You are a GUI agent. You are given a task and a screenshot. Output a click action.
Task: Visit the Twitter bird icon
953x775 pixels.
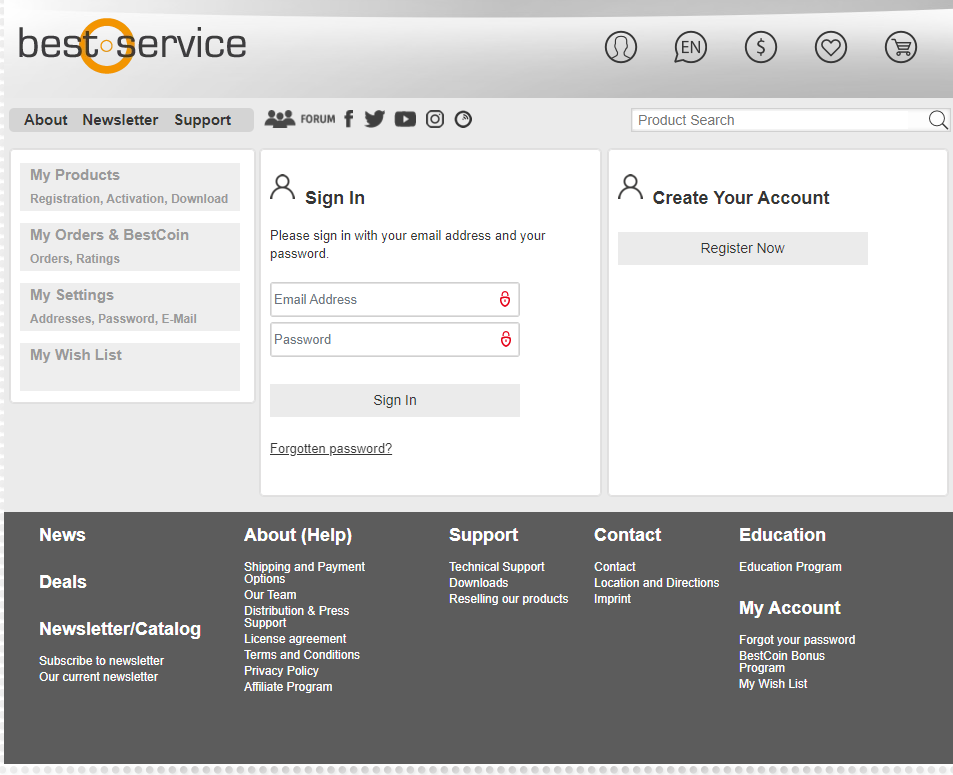tap(374, 119)
